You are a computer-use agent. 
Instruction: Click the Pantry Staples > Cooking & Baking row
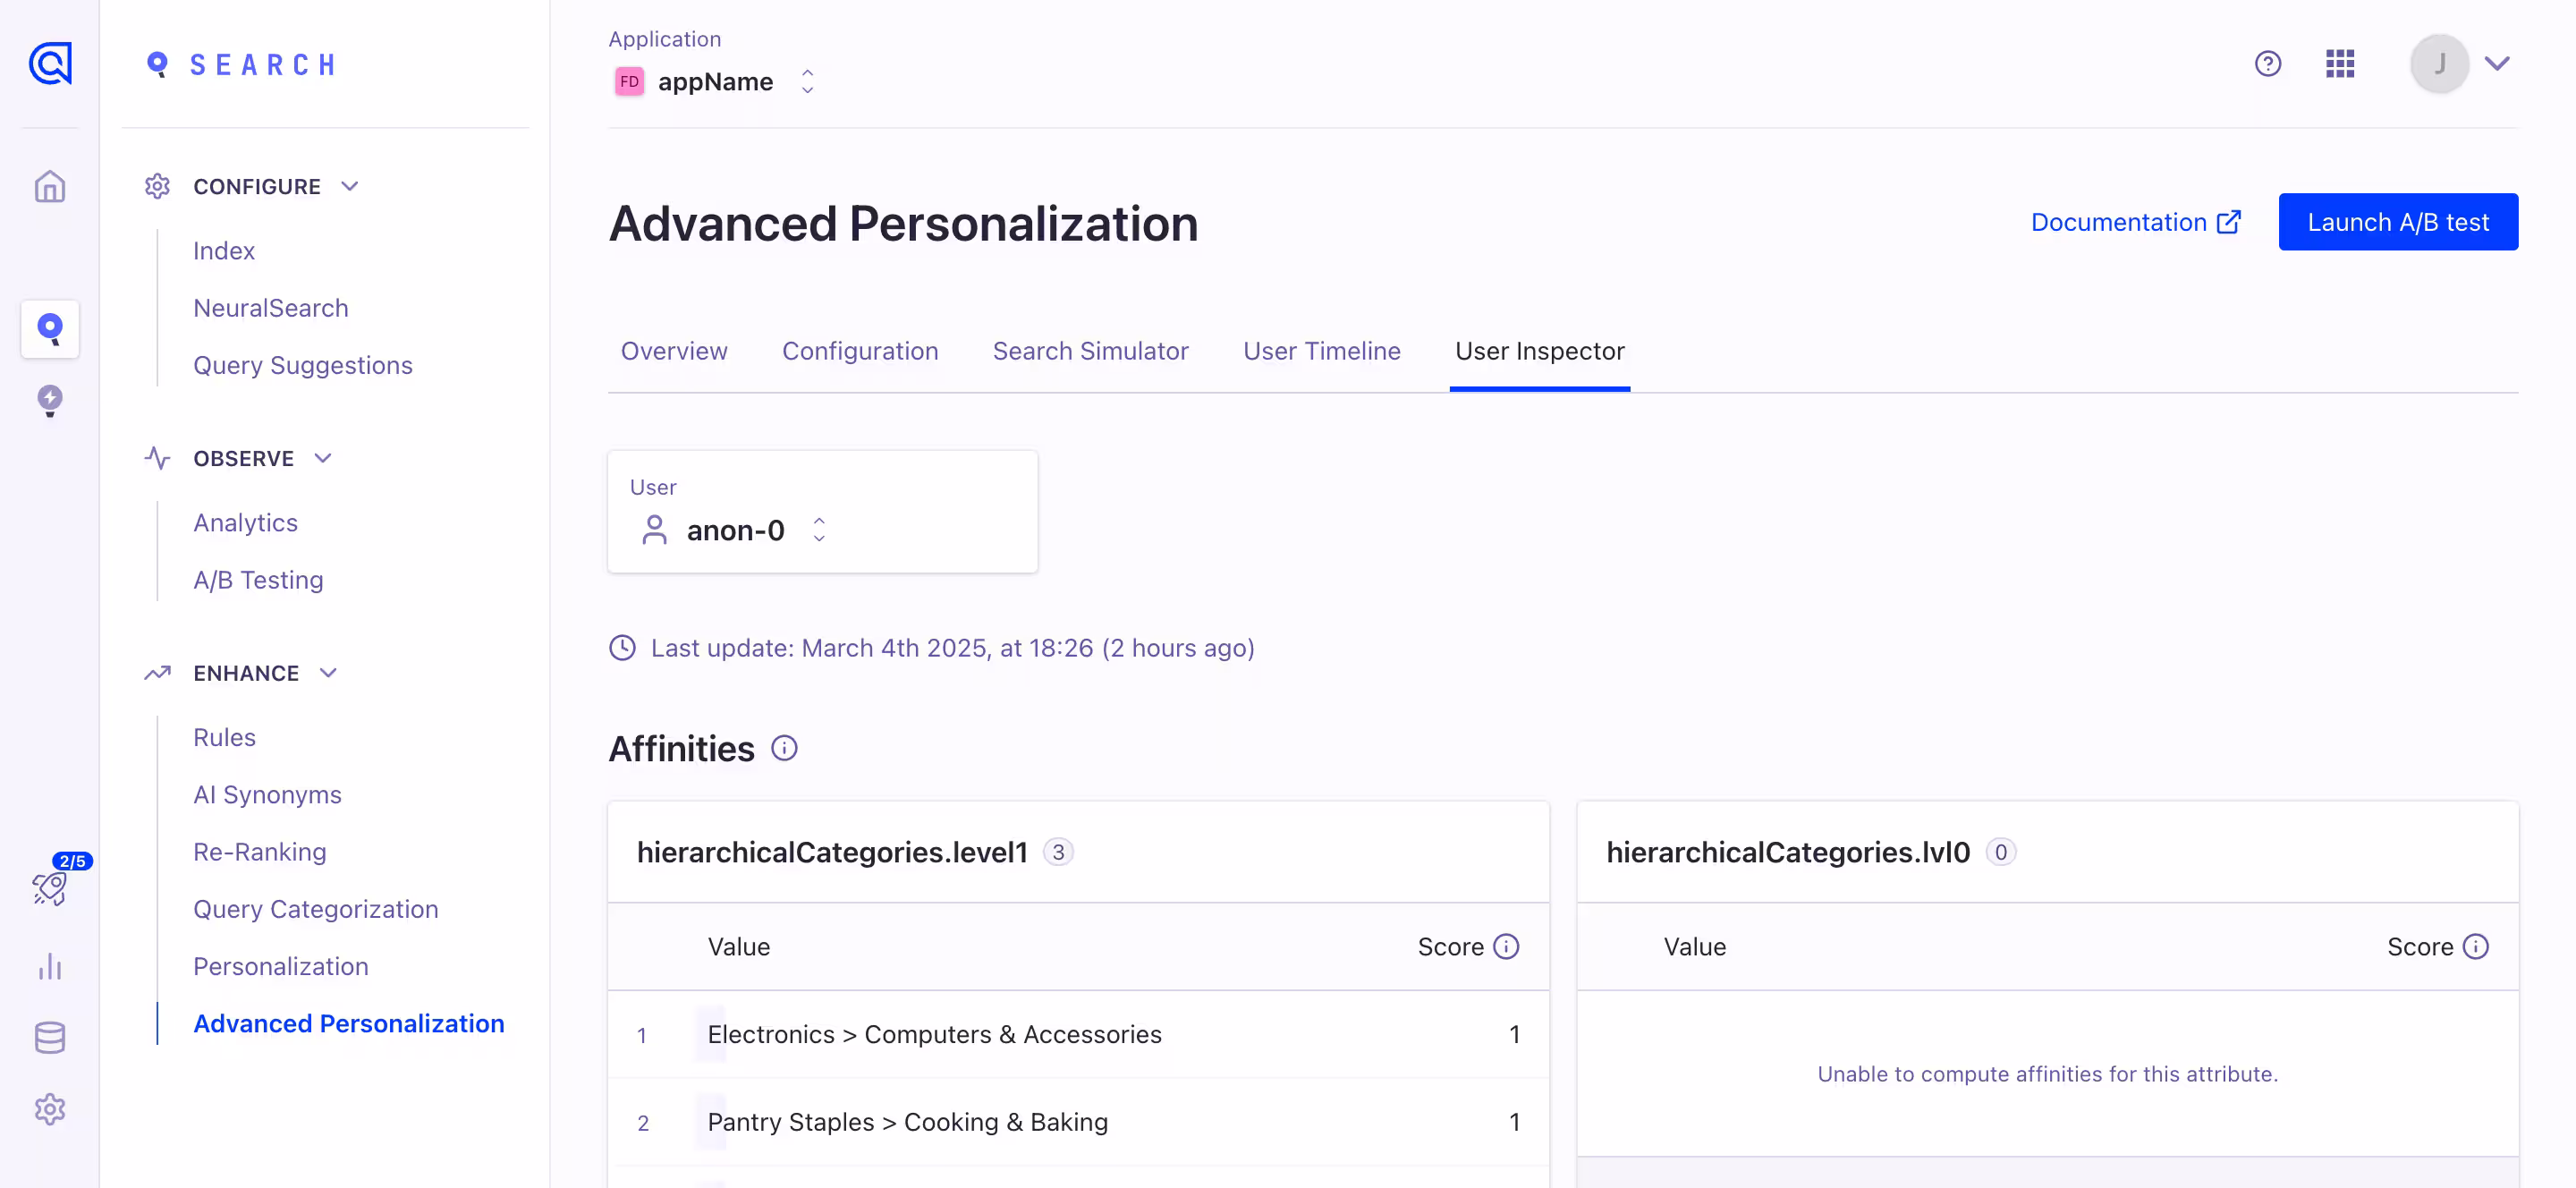(1078, 1122)
